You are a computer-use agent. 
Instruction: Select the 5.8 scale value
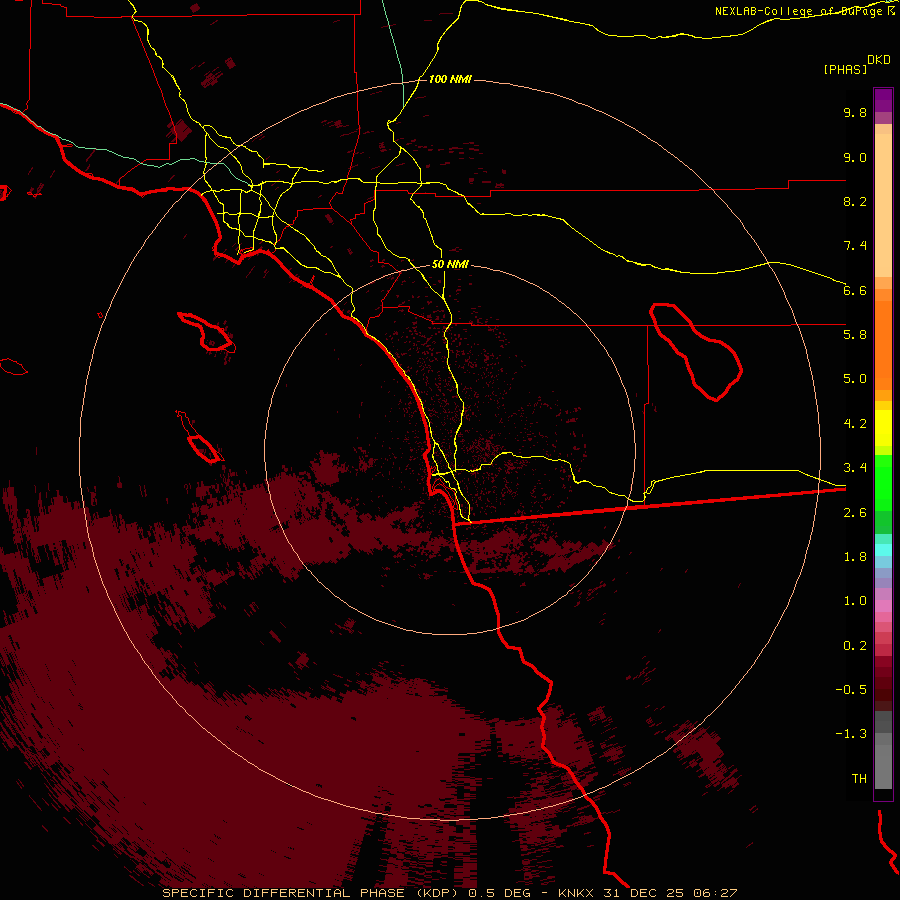click(855, 335)
